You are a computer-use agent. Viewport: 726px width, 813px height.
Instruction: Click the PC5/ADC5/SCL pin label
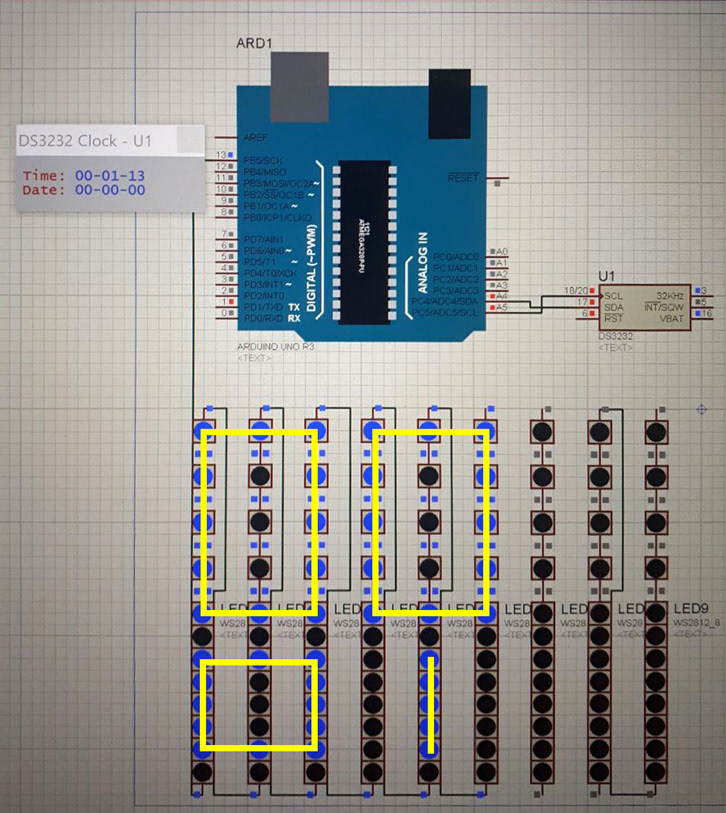tap(444, 313)
